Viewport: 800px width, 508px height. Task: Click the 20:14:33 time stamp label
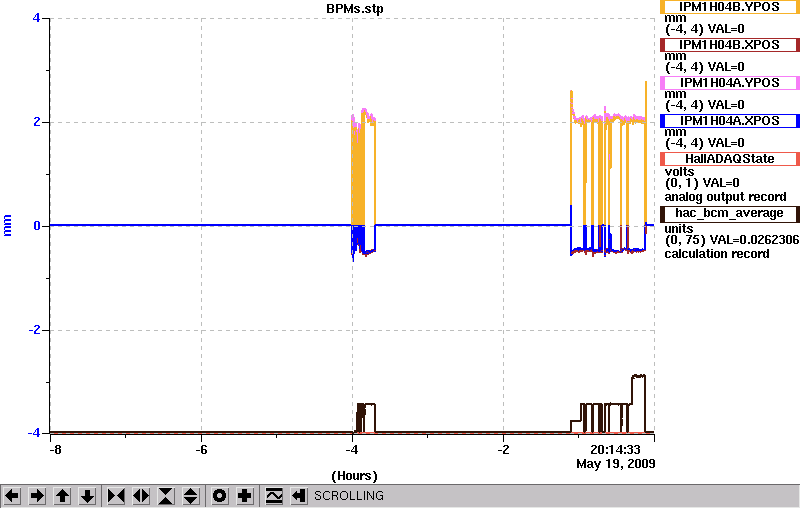pos(615,450)
